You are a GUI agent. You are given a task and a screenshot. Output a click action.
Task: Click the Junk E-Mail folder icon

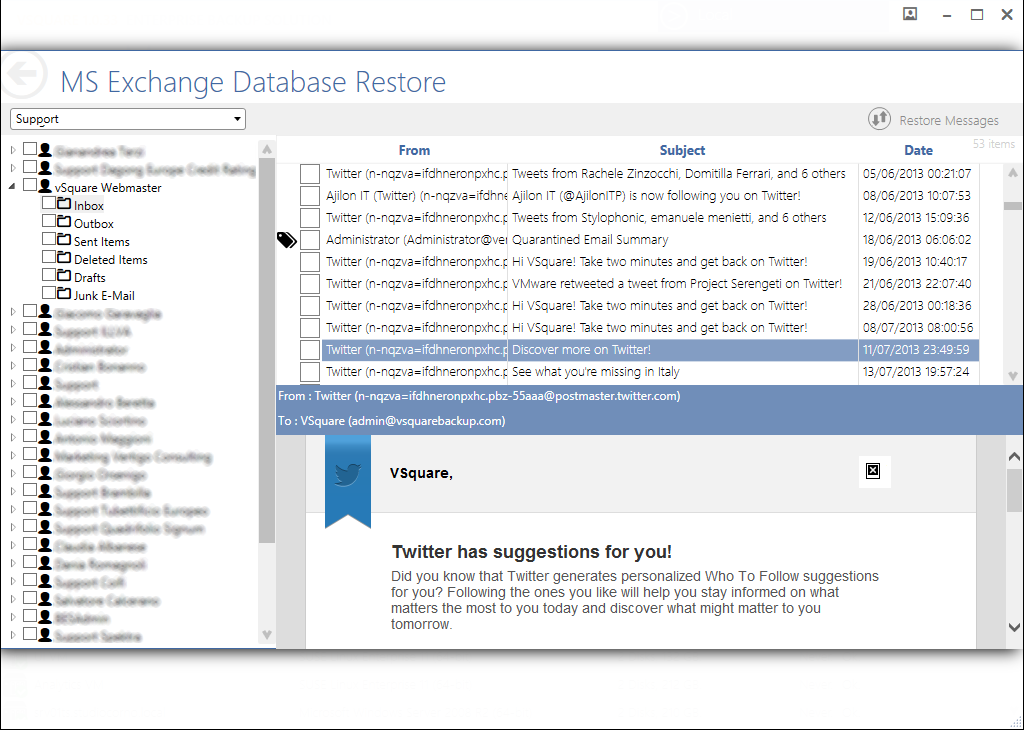pyautogui.click(x=64, y=294)
